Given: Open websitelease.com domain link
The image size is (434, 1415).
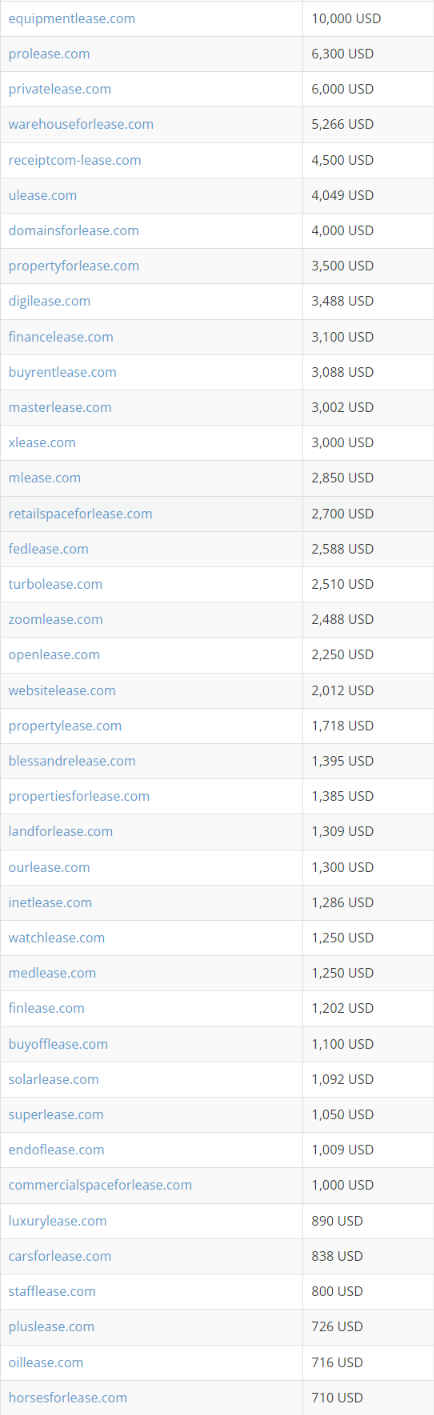Looking at the screenshot, I should click(62, 690).
